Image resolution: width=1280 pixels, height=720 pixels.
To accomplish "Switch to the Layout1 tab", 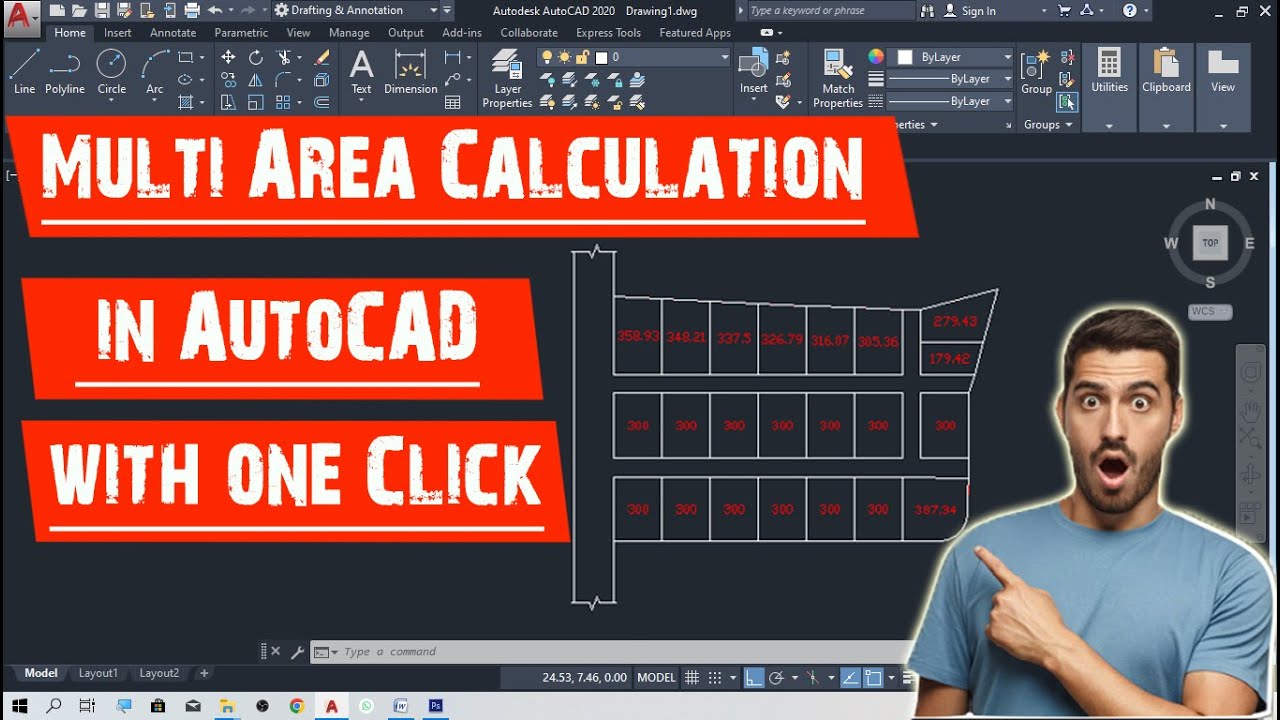I will click(x=98, y=673).
